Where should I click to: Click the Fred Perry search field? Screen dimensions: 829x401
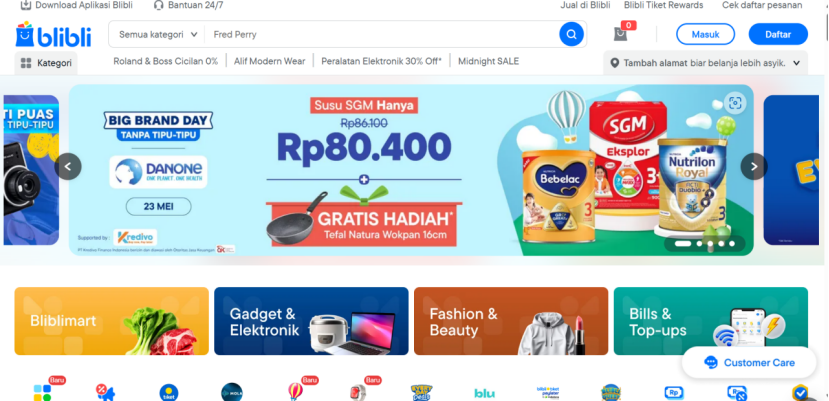click(383, 34)
